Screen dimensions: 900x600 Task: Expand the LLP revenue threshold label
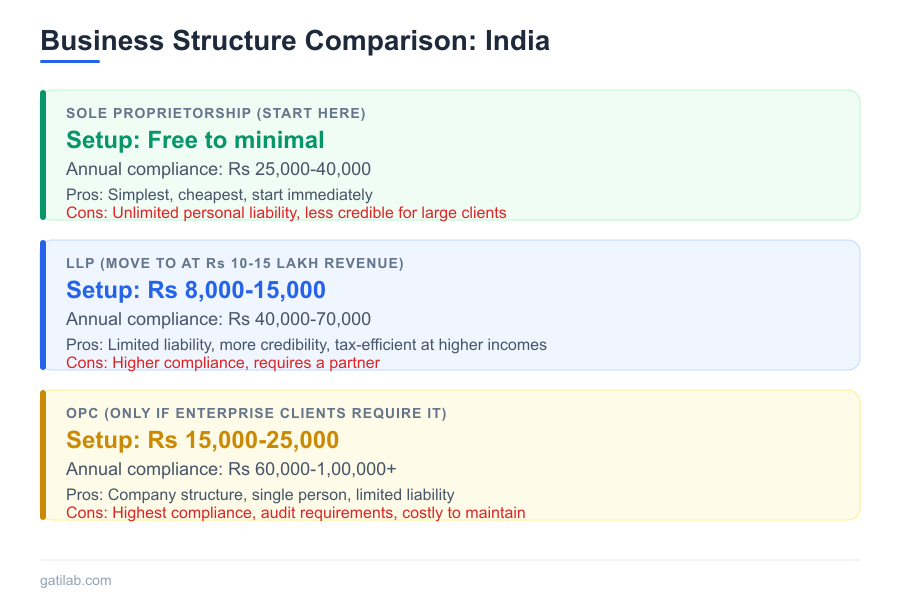coord(234,263)
